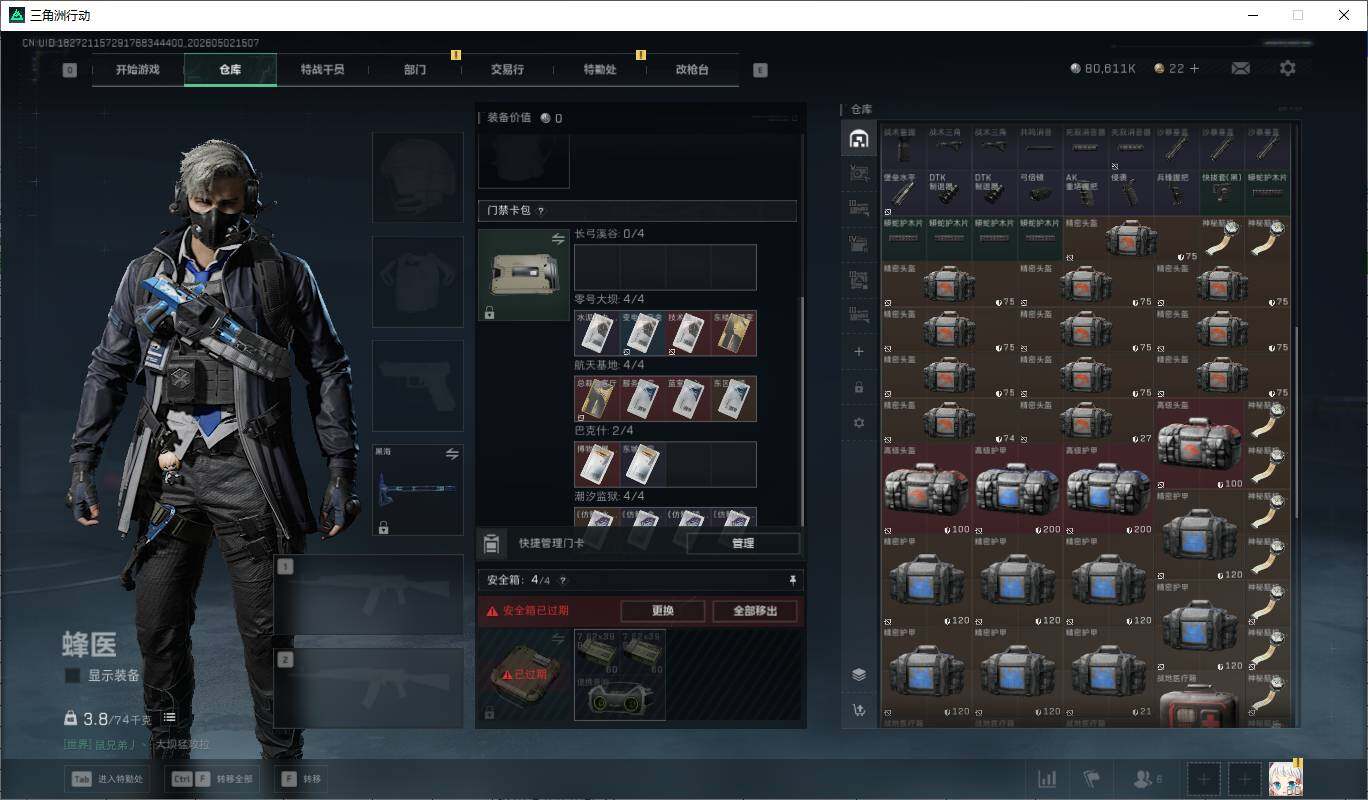Add a new storage box with plus icon
This screenshot has height=800, width=1368.
858,352
